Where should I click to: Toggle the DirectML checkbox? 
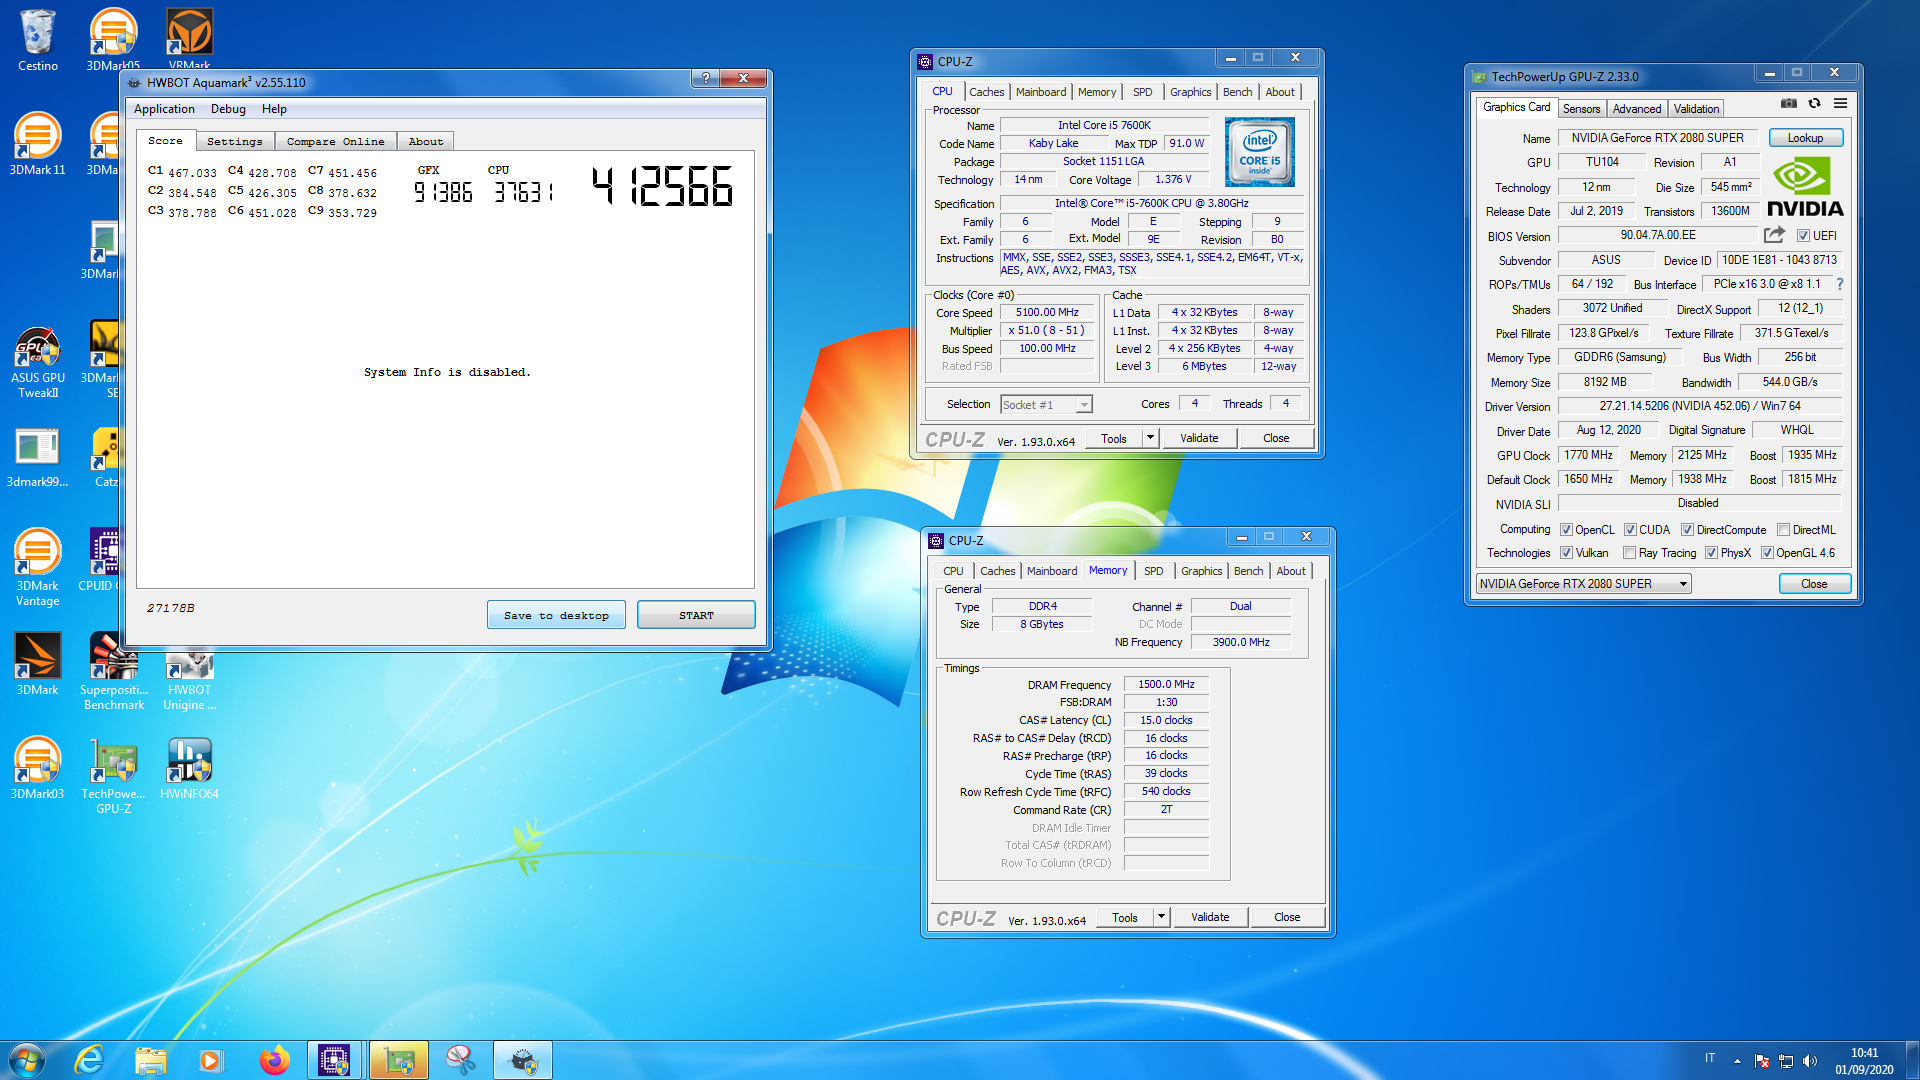point(1783,530)
